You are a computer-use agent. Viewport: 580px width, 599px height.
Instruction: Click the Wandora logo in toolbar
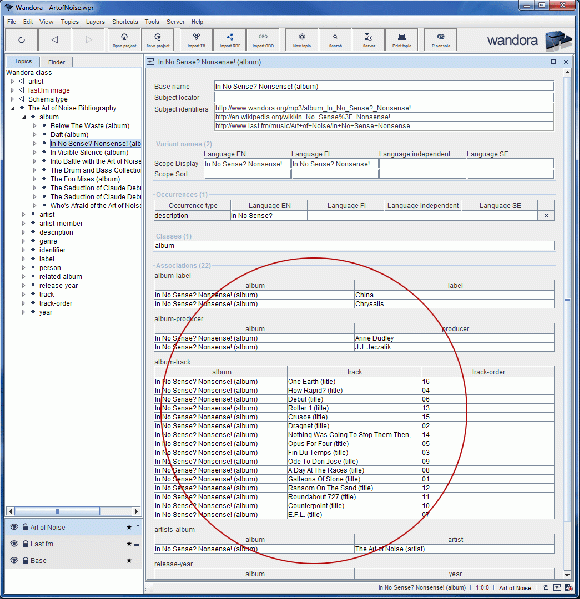529,40
